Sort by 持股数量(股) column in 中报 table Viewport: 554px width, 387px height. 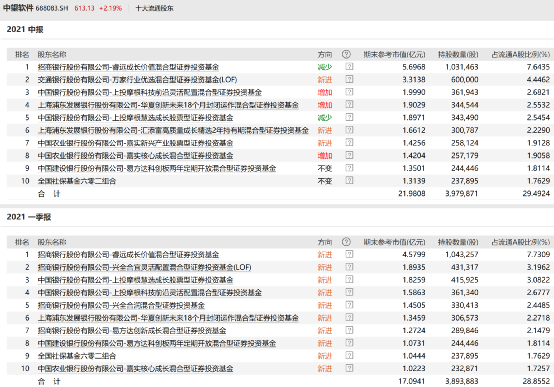[458, 54]
